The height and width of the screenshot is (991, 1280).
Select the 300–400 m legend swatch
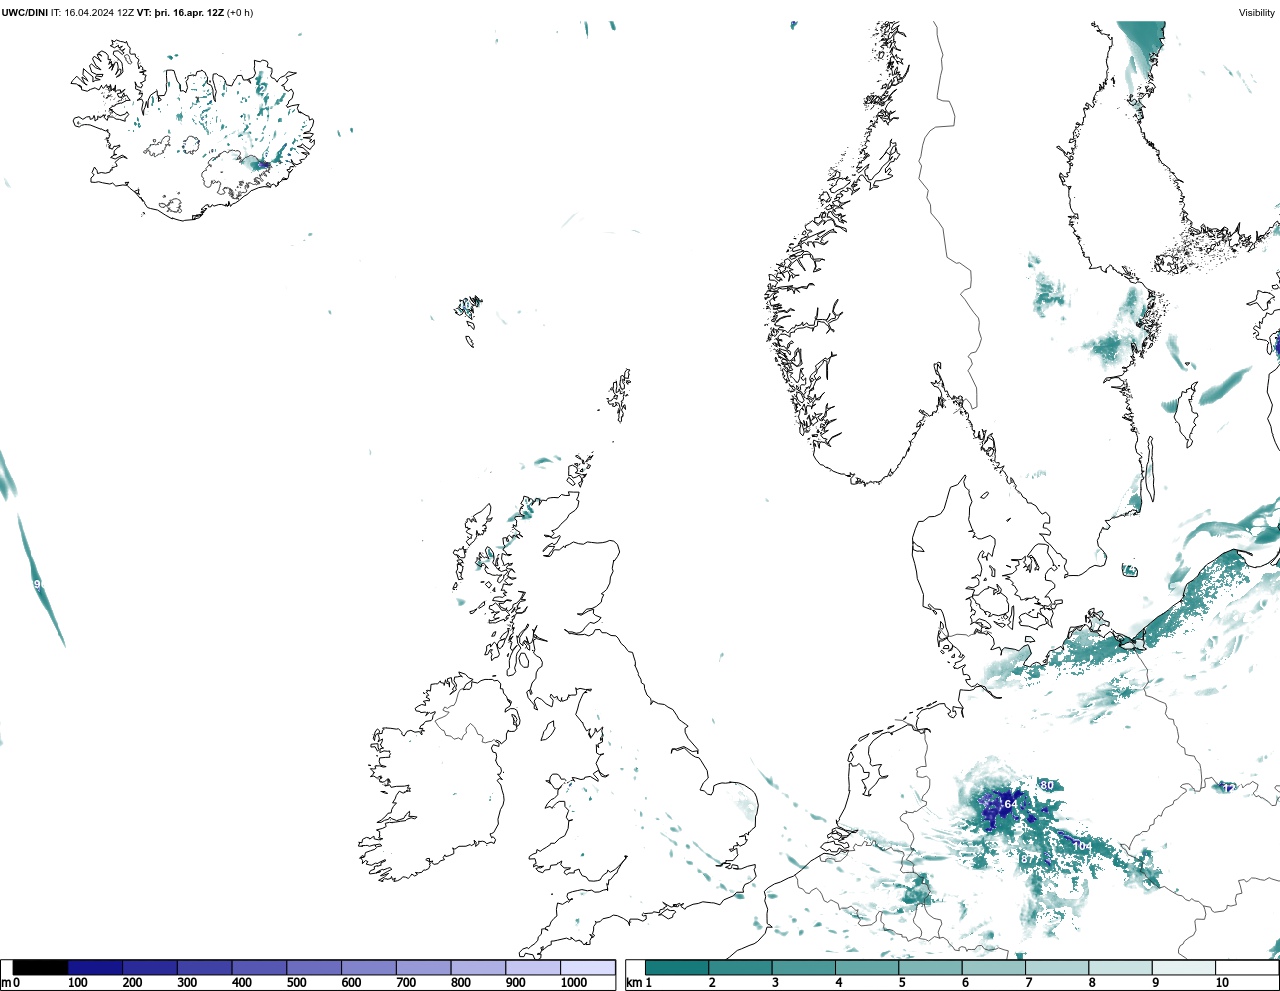coord(204,967)
